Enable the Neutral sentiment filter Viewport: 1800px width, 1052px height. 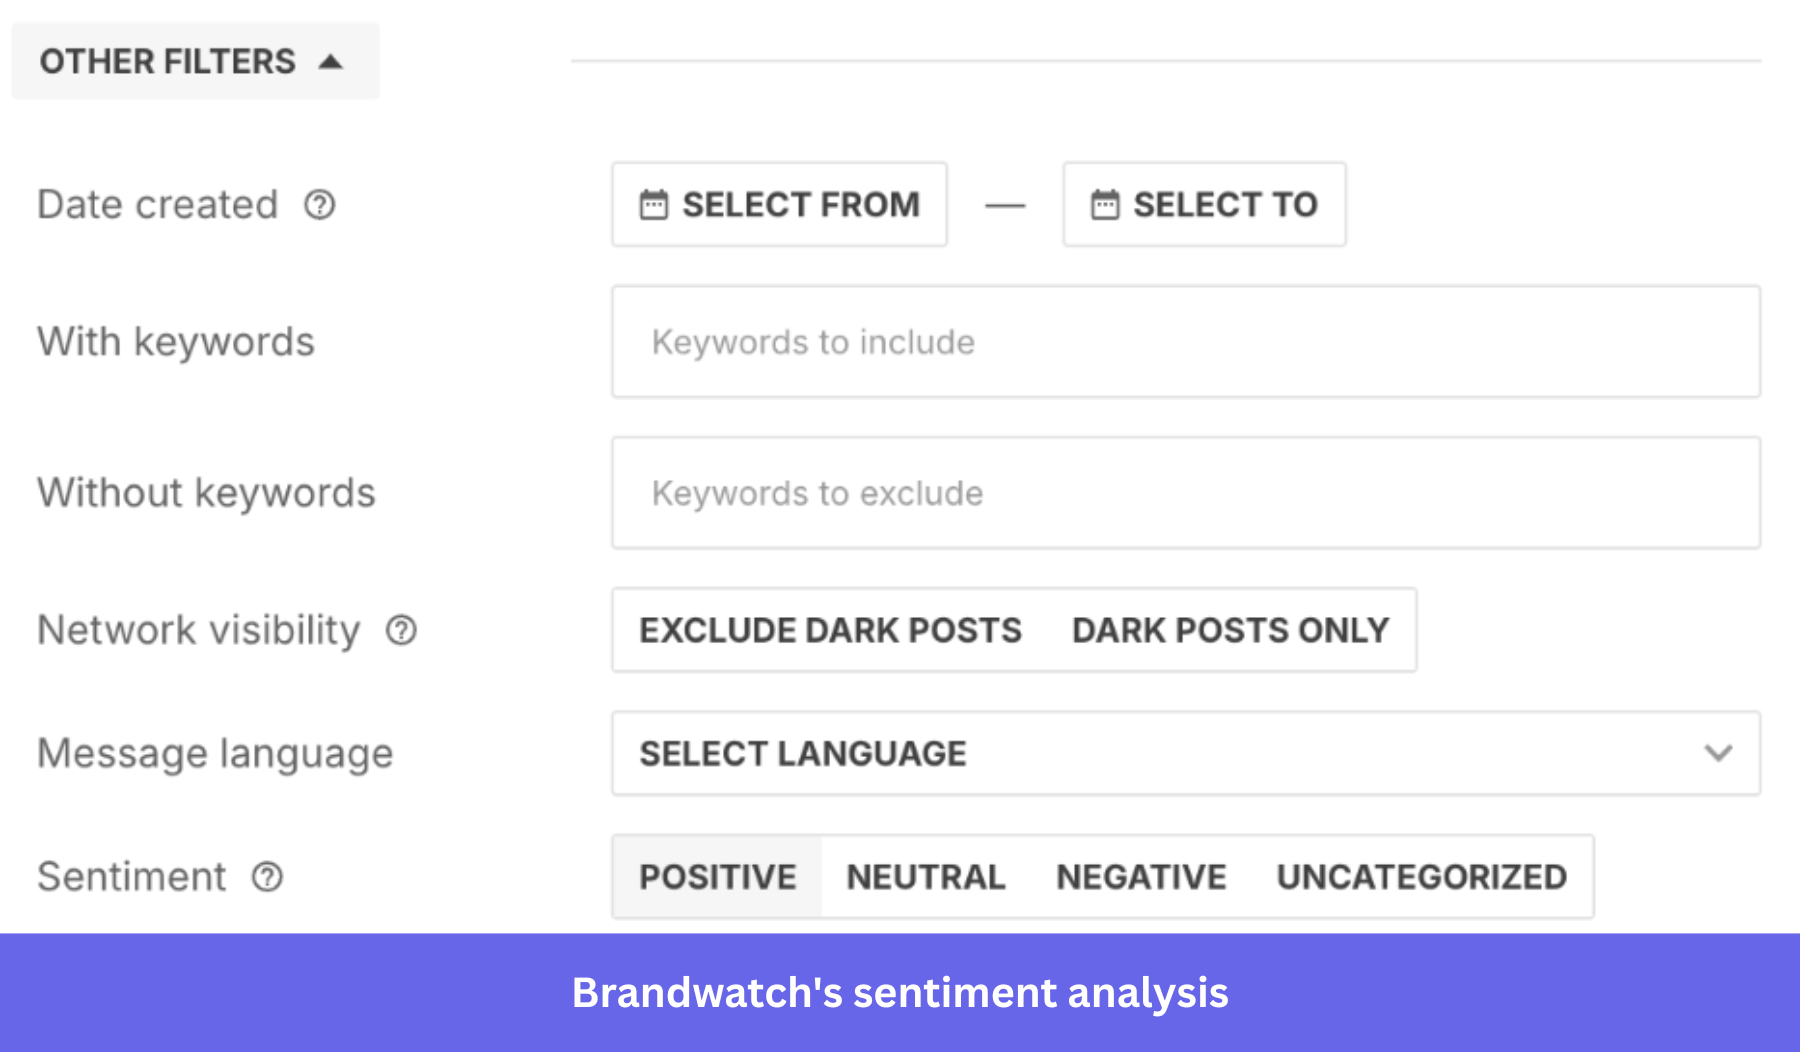[x=926, y=877]
